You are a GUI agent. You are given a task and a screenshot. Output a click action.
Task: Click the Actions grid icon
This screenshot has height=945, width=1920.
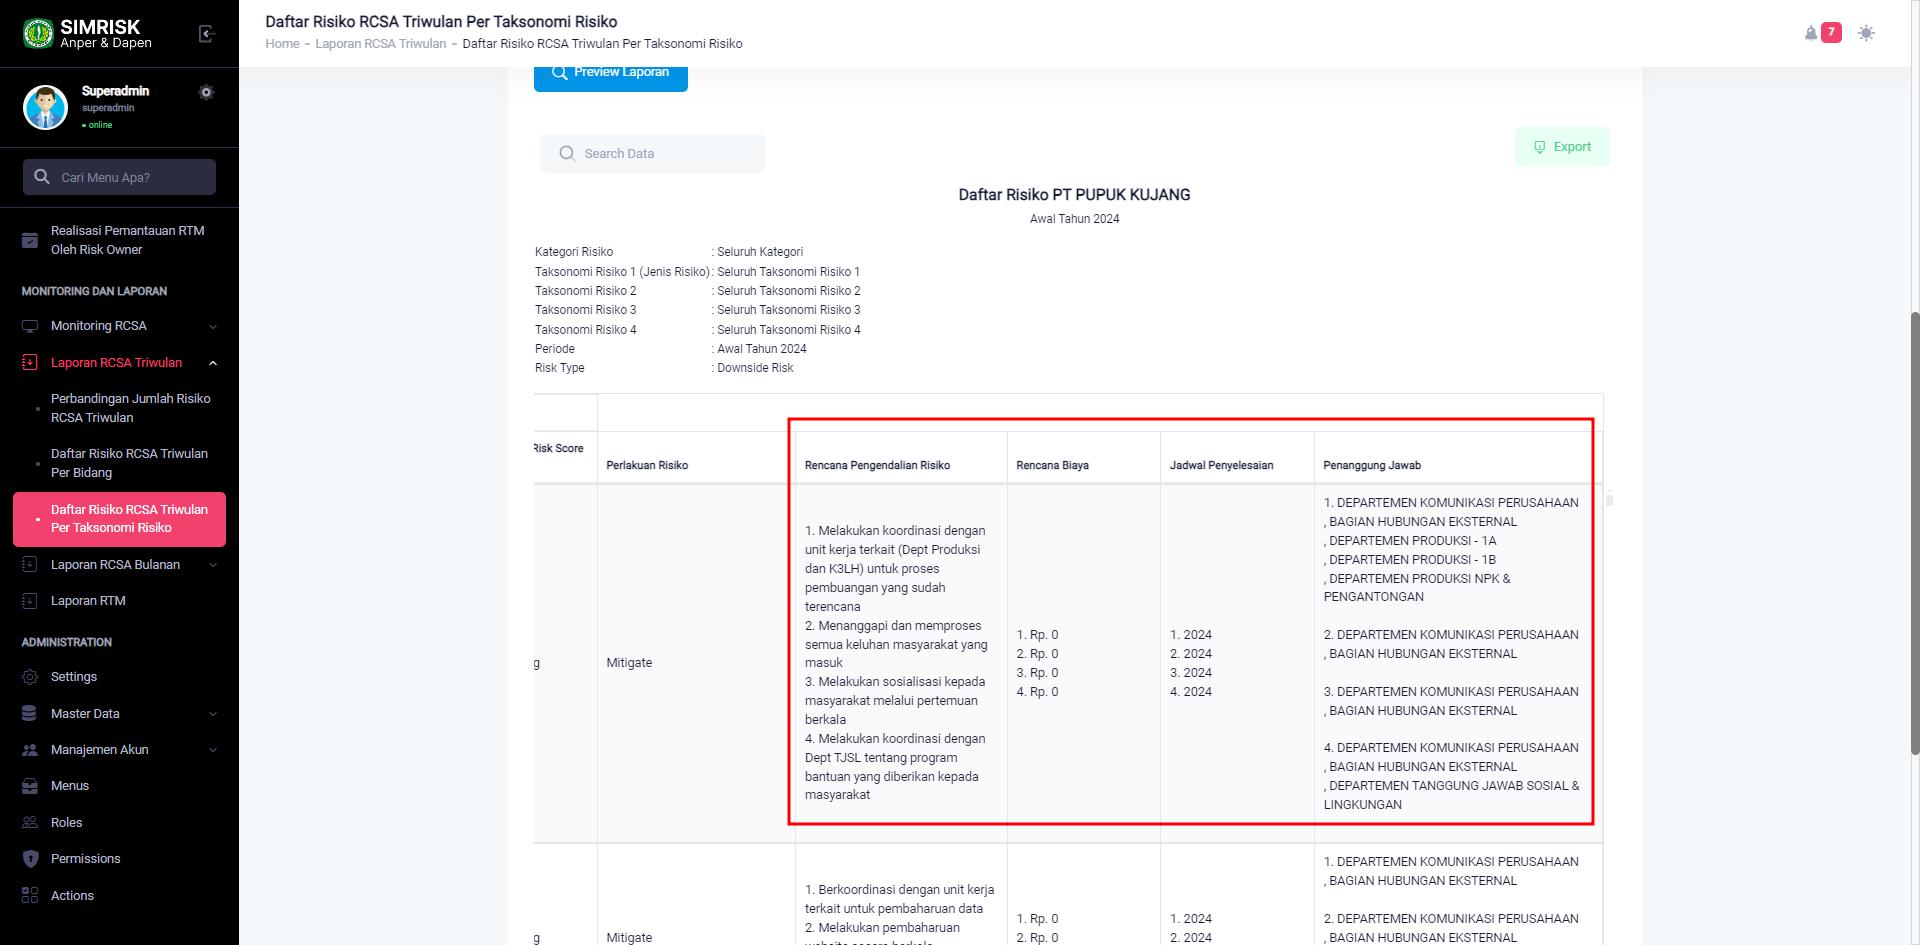30,896
